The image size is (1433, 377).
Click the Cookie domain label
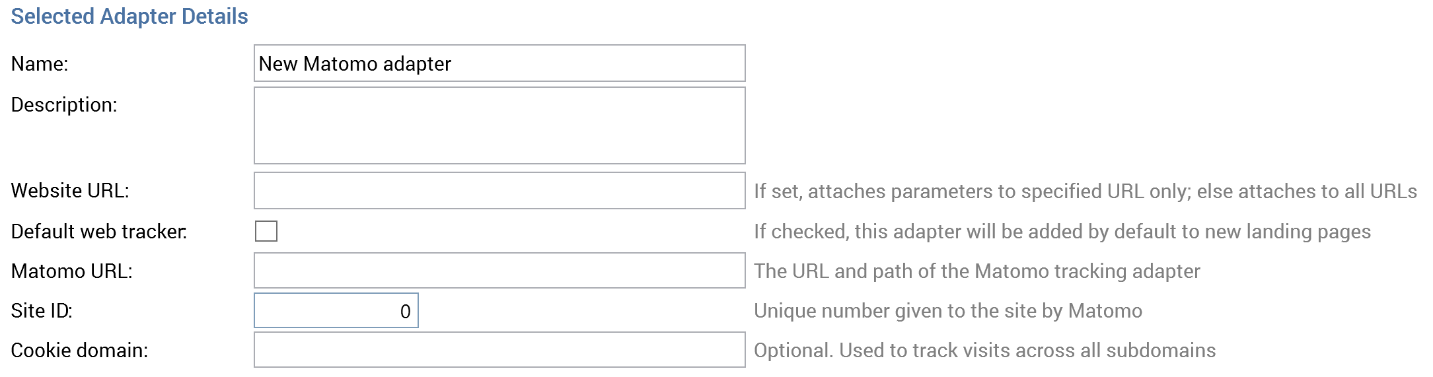[x=79, y=350]
